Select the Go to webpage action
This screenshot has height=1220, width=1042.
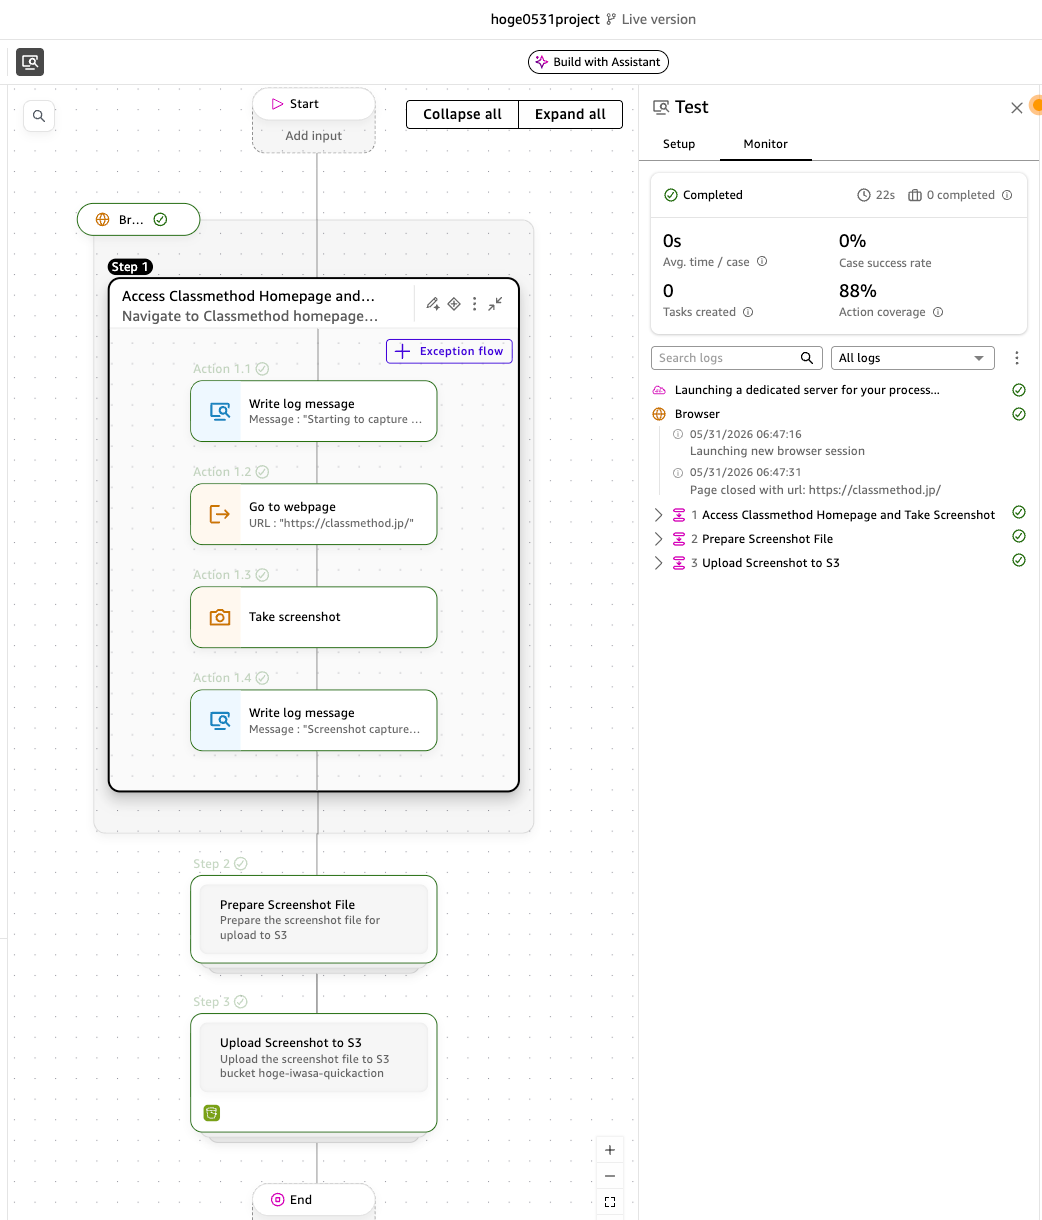coord(314,514)
